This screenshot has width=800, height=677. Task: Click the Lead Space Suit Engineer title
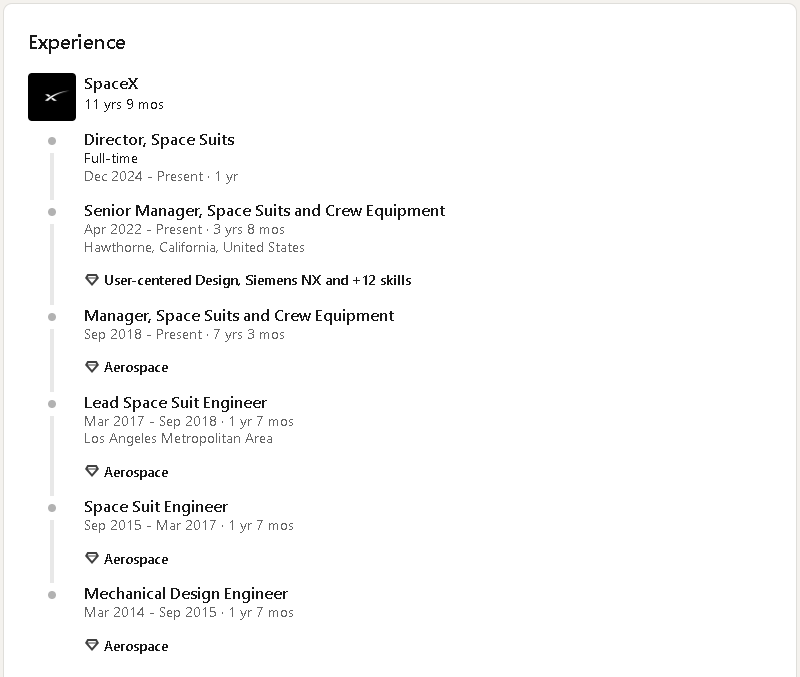(x=175, y=403)
